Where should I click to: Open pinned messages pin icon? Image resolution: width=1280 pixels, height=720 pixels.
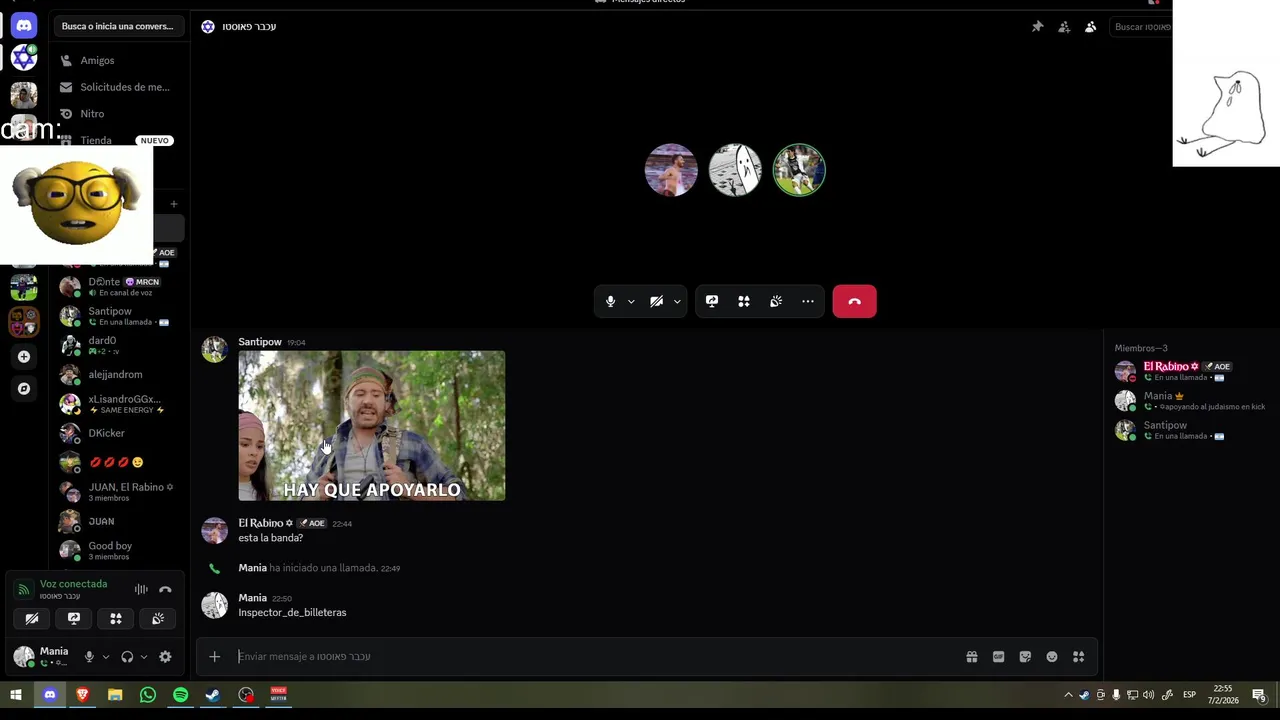tap(1037, 27)
